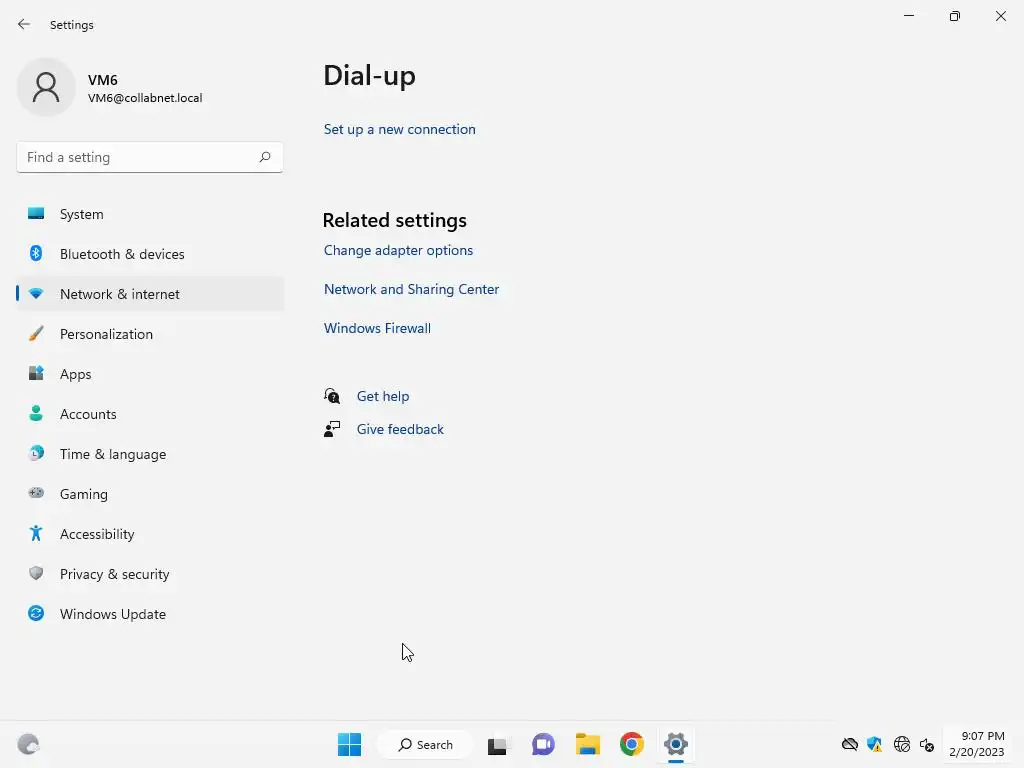This screenshot has height=768, width=1024.
Task: Click the Wi-Fi icon beside Network & internet
Action: [x=36, y=294]
